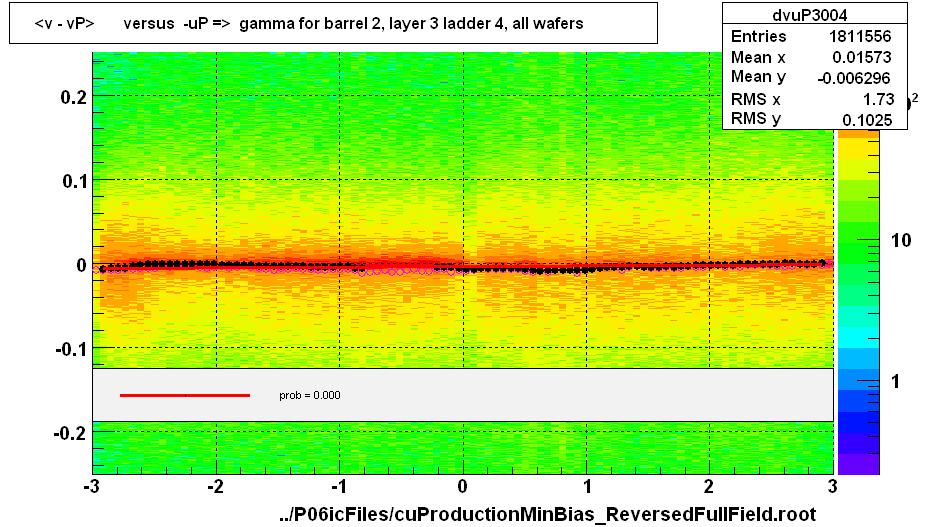Pick the purple band of color palette

pyautogui.click(x=858, y=464)
